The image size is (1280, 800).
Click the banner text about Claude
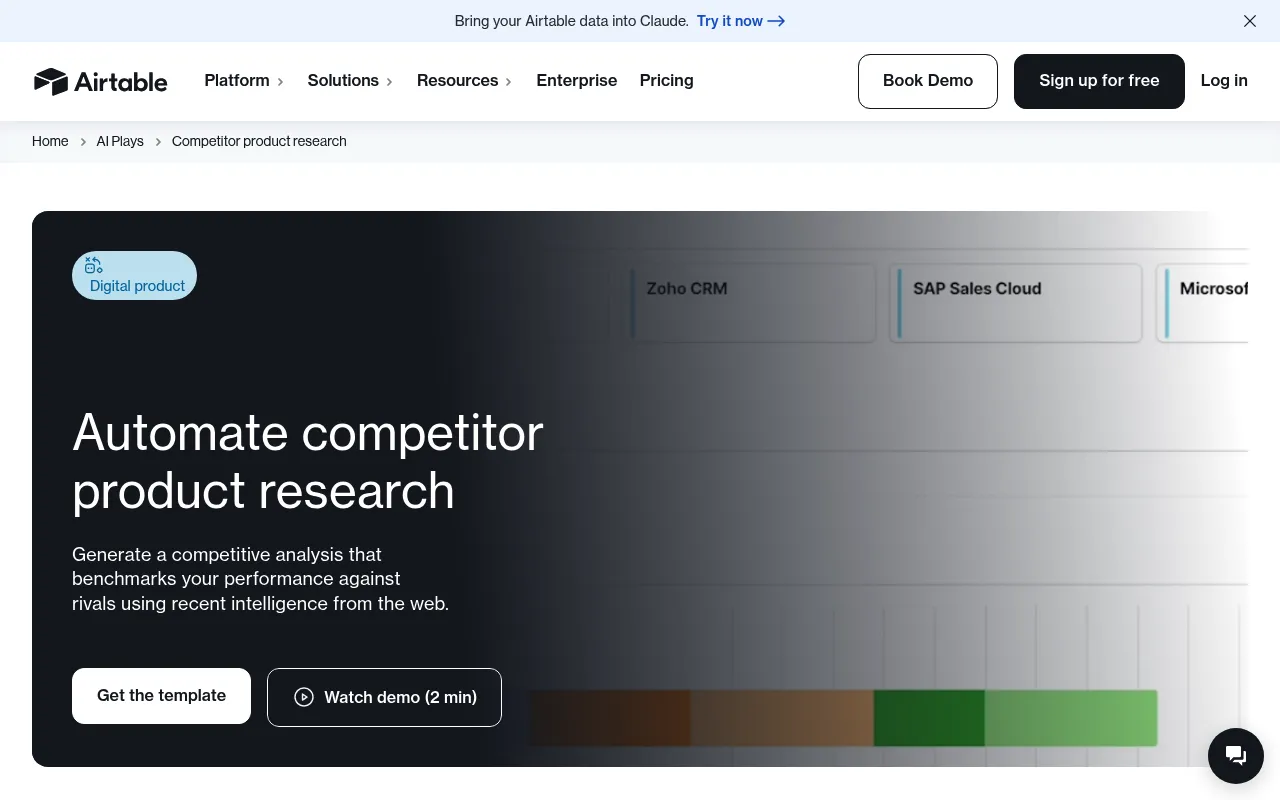tap(571, 21)
